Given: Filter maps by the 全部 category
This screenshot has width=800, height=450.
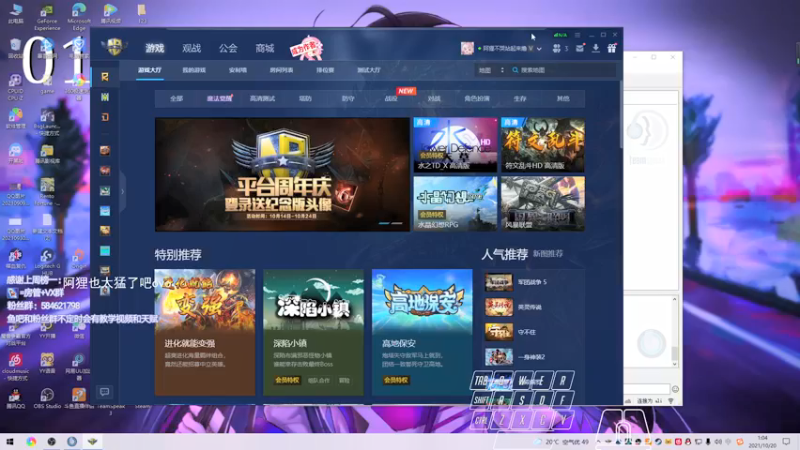Looking at the screenshot, I should click(177, 98).
